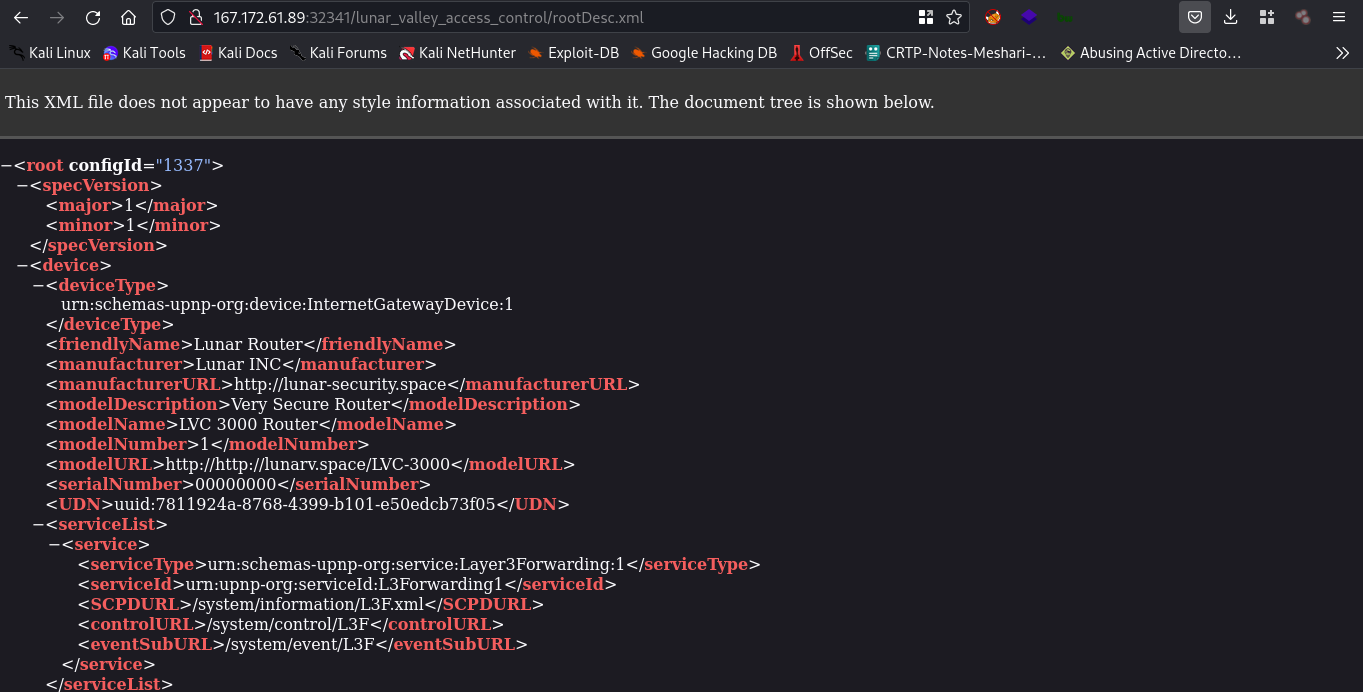This screenshot has width=1363, height=692.
Task: Collapse the opening service node
Action: point(54,544)
